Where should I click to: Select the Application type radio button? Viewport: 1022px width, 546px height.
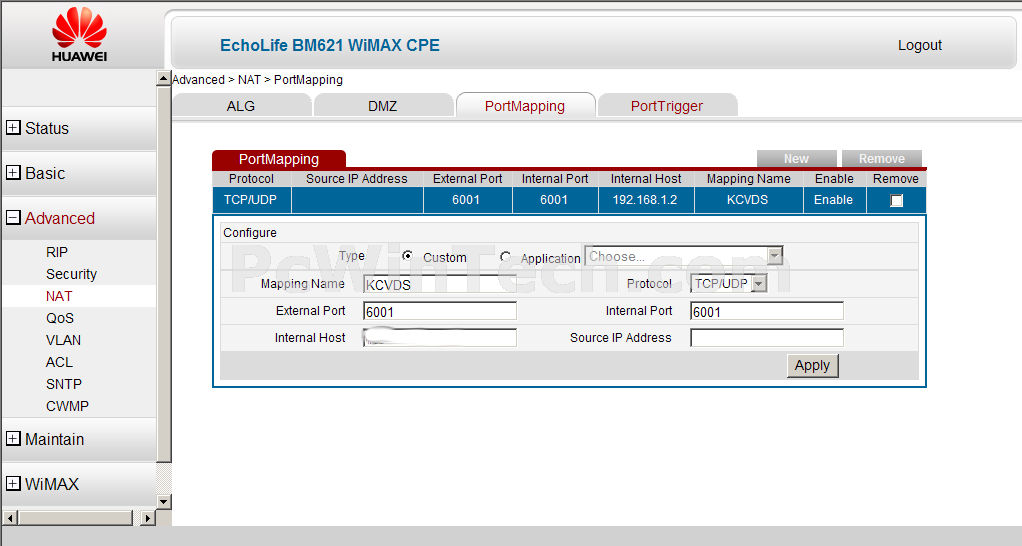point(505,257)
